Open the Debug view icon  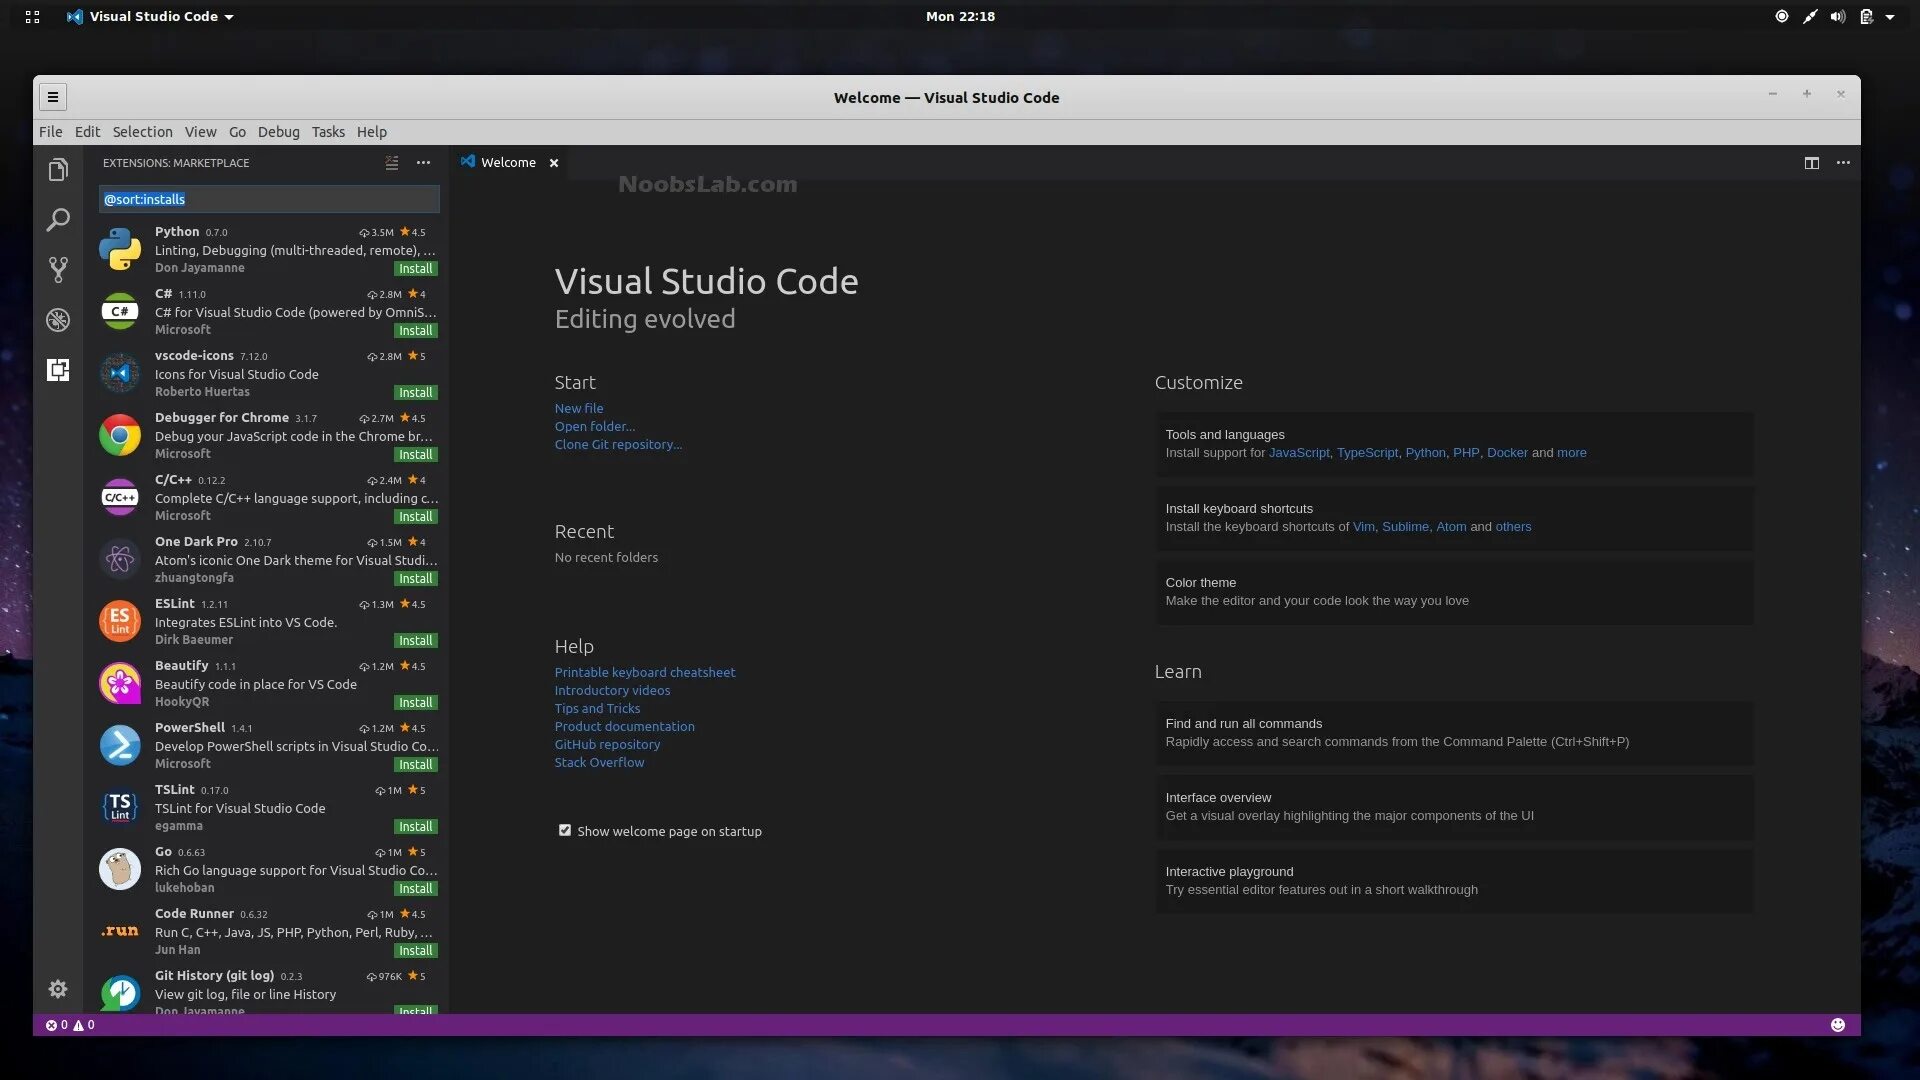(x=58, y=320)
